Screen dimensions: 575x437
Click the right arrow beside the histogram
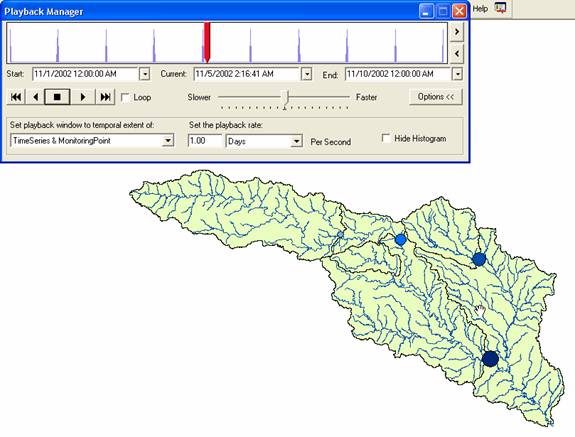coord(457,32)
